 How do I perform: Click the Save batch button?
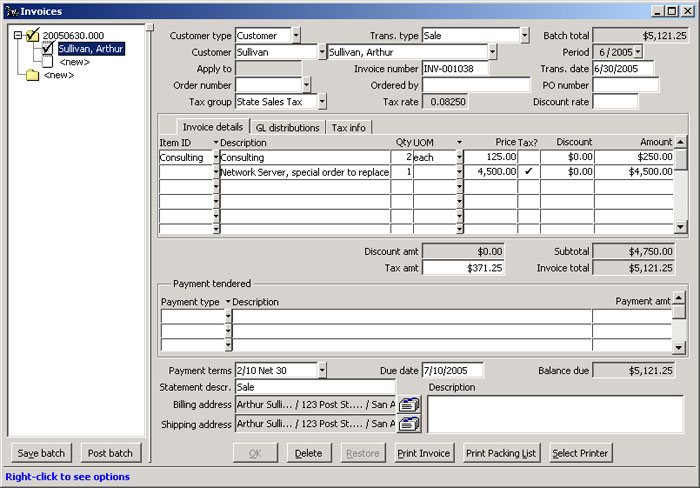coord(41,453)
